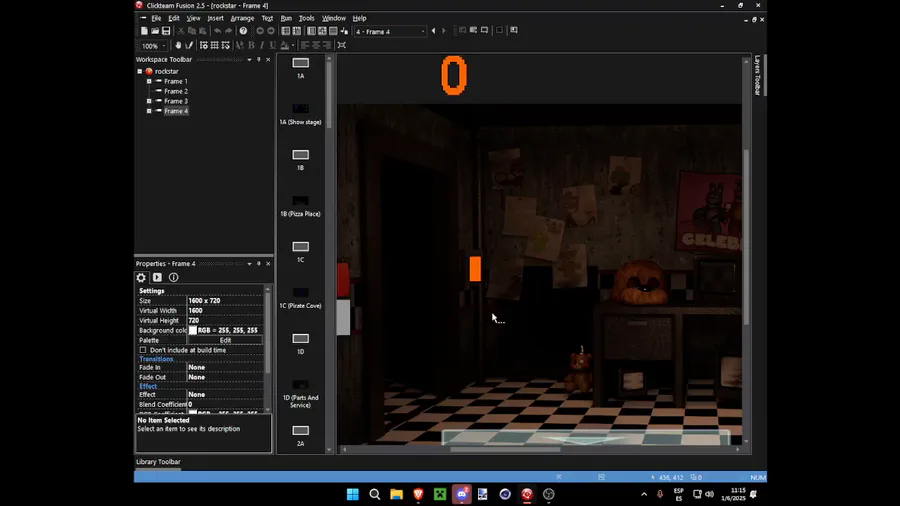Image resolution: width=900 pixels, height=506 pixels.
Task: Open the Help contents question-mark icon
Action: tap(243, 31)
